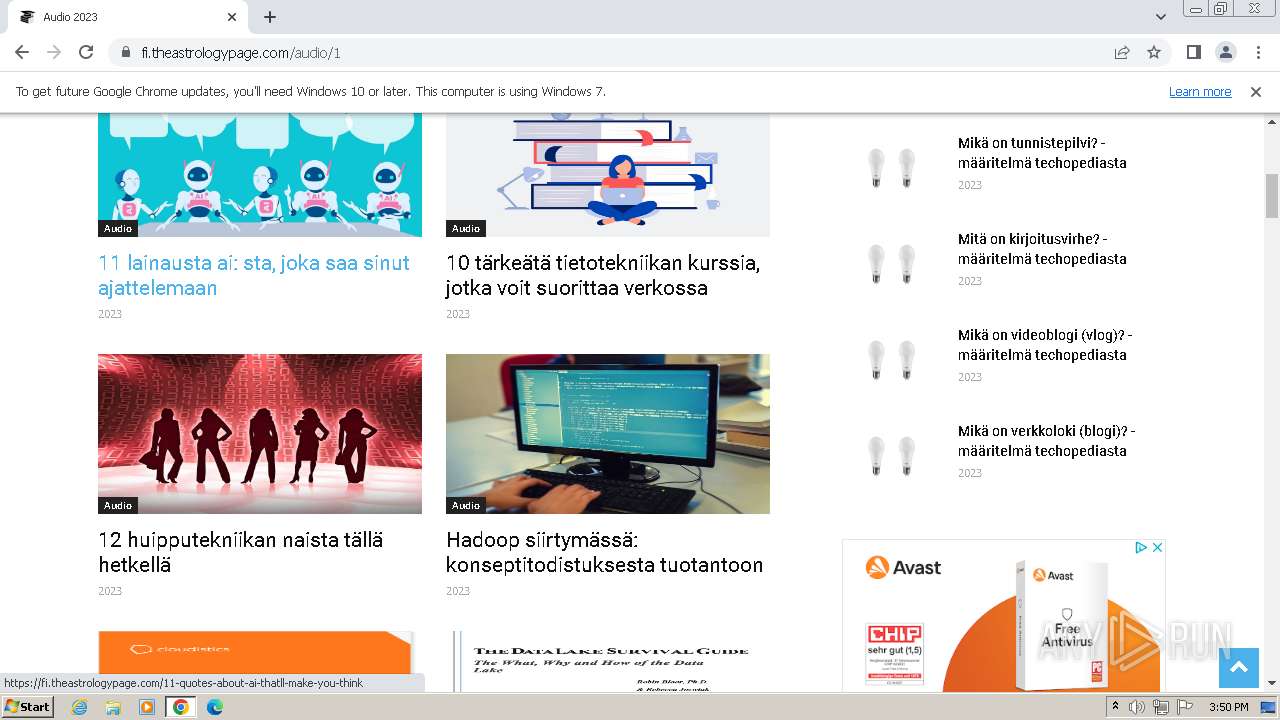Viewport: 1280px width, 720px height.
Task: Open AdChoices info icon on ad
Action: (x=1141, y=547)
